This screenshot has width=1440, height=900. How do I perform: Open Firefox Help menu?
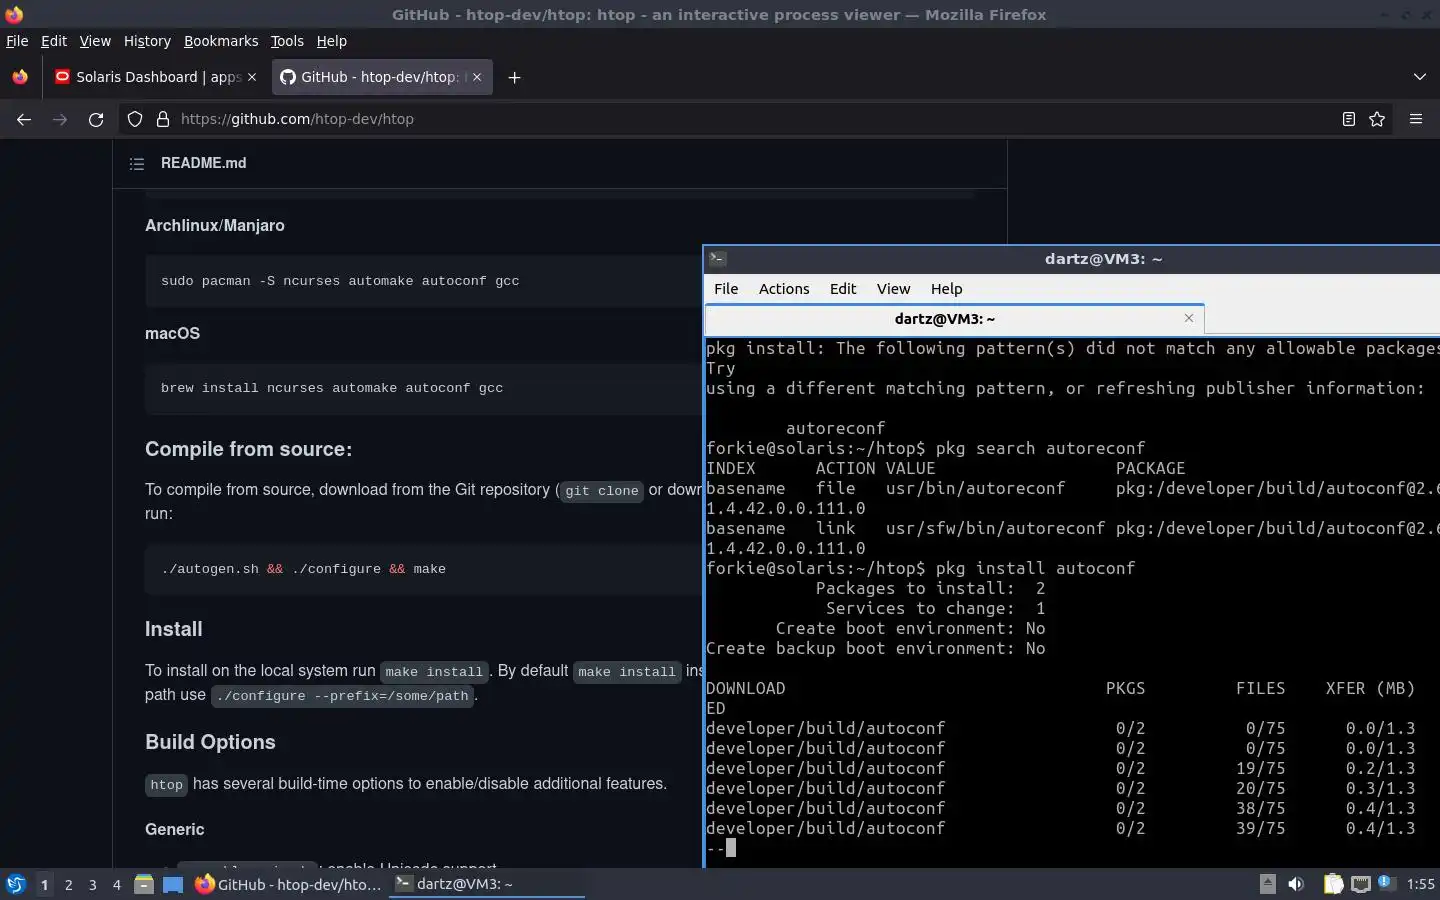pyautogui.click(x=331, y=41)
